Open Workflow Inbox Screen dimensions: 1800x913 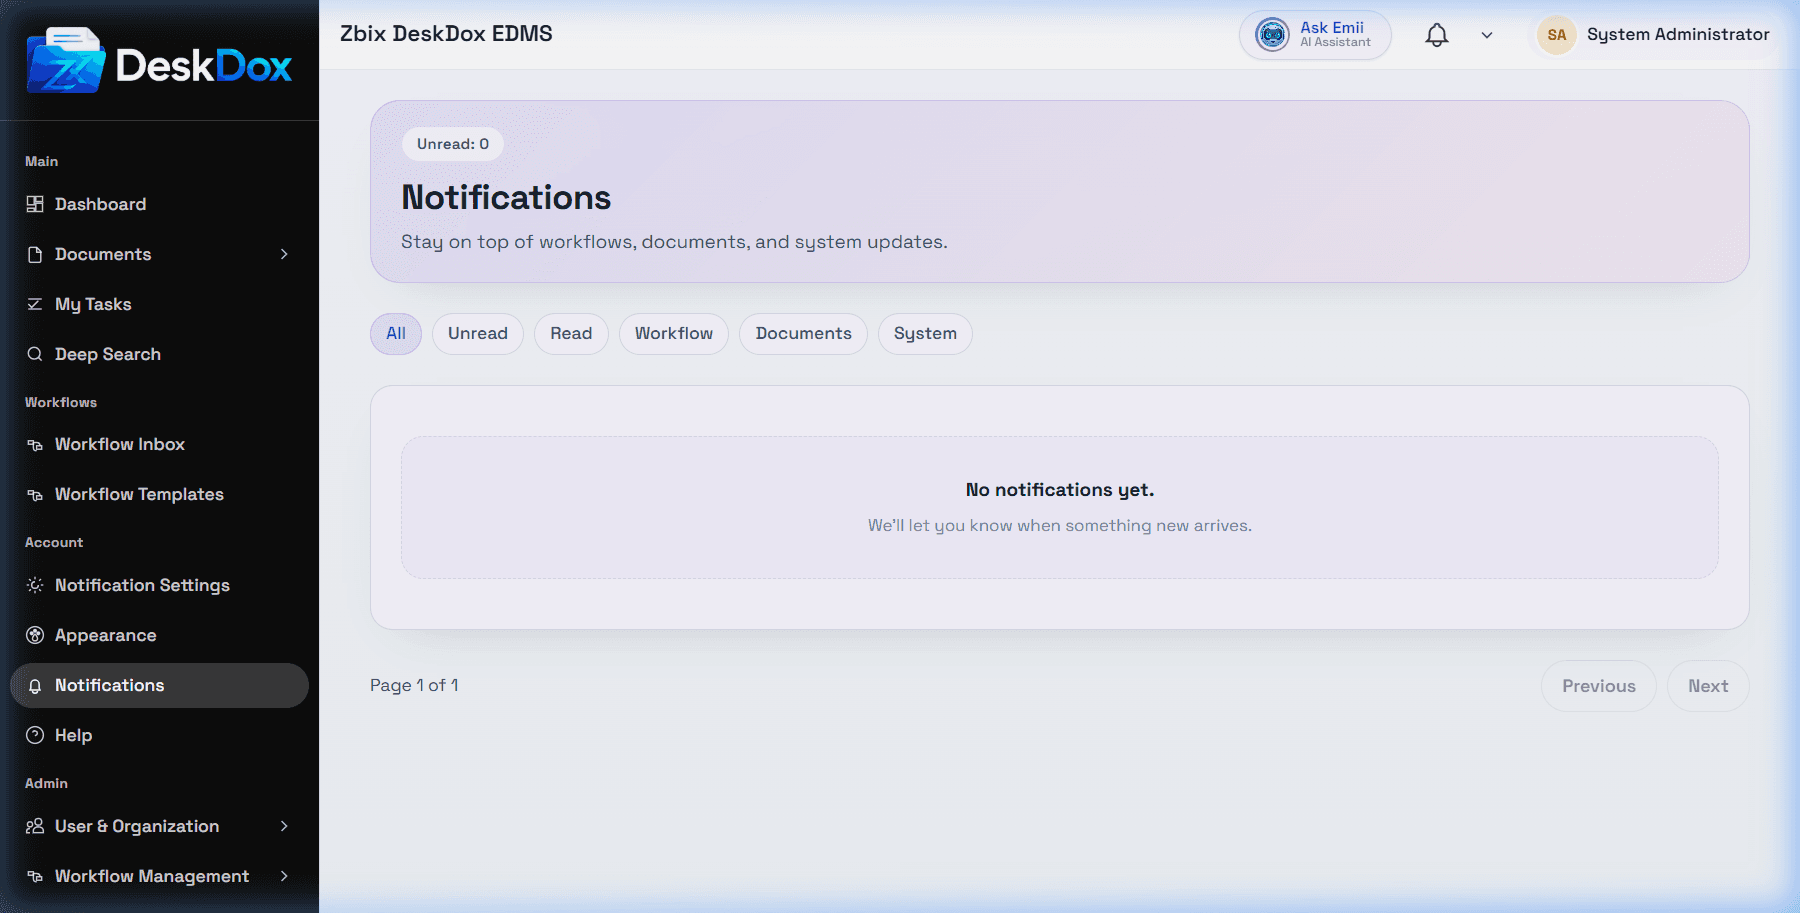159,444
